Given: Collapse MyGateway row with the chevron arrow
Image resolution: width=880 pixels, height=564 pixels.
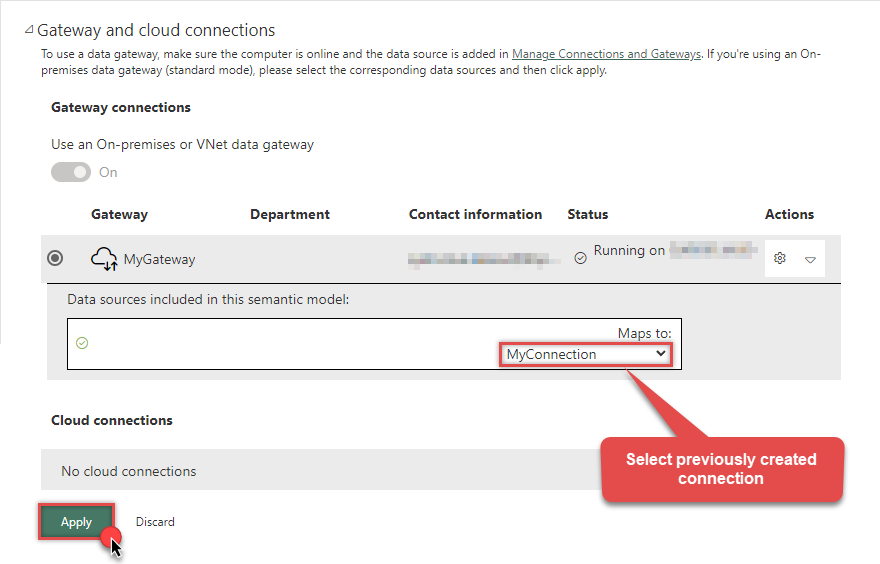Looking at the screenshot, I should pos(810,259).
